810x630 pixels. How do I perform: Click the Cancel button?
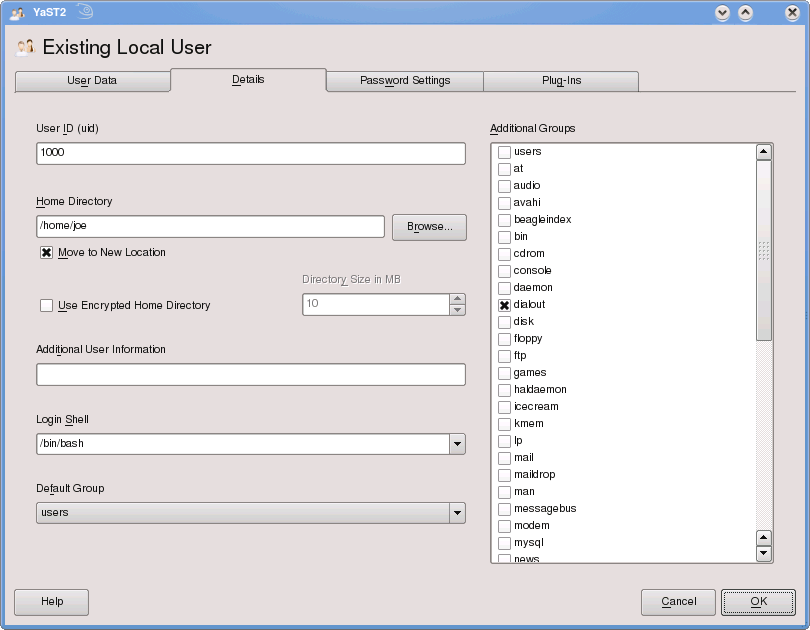(678, 602)
